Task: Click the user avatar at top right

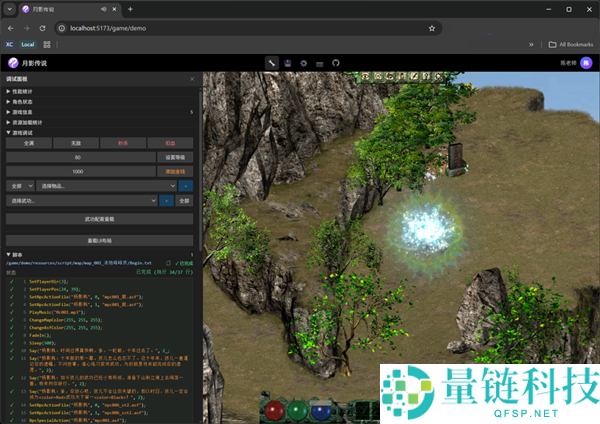Action: tap(588, 63)
